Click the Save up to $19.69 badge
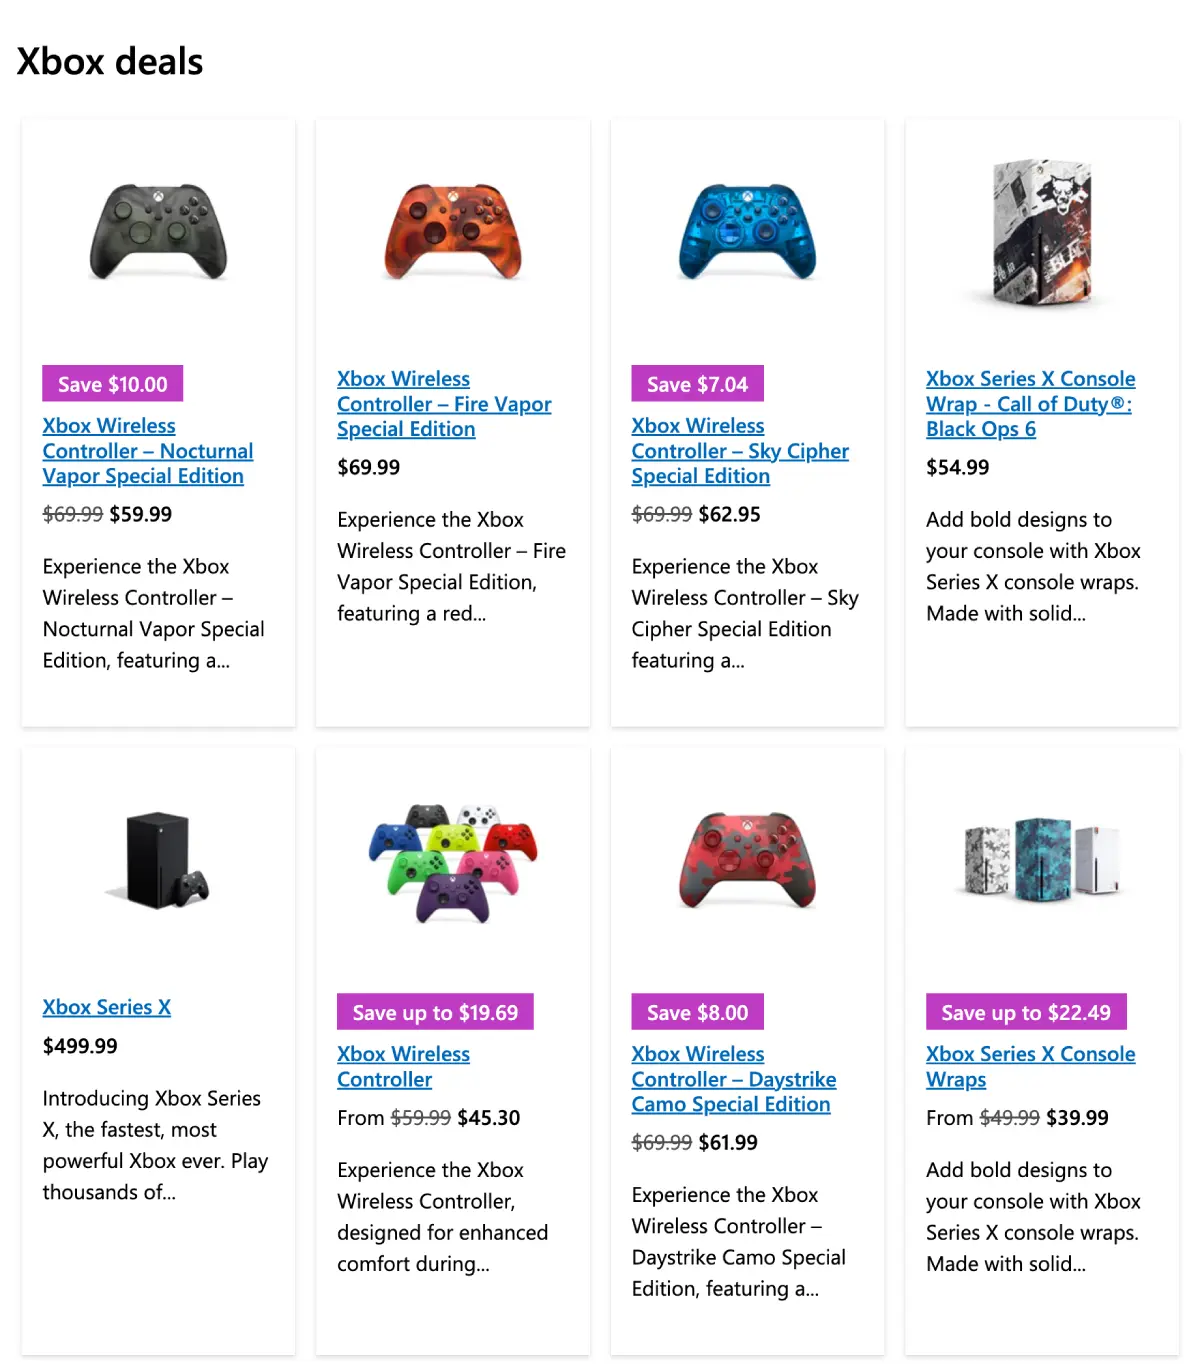 pos(435,1012)
